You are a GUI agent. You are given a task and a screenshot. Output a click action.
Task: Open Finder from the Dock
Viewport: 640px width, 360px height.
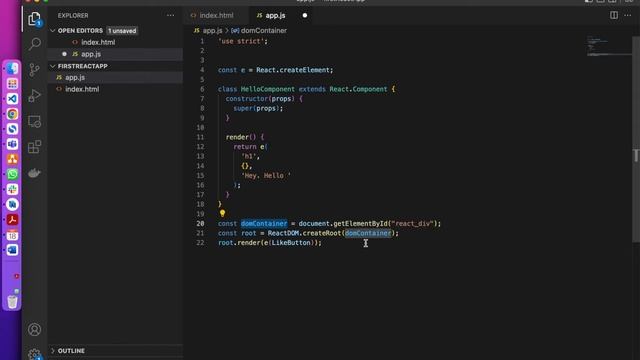coord(12,68)
